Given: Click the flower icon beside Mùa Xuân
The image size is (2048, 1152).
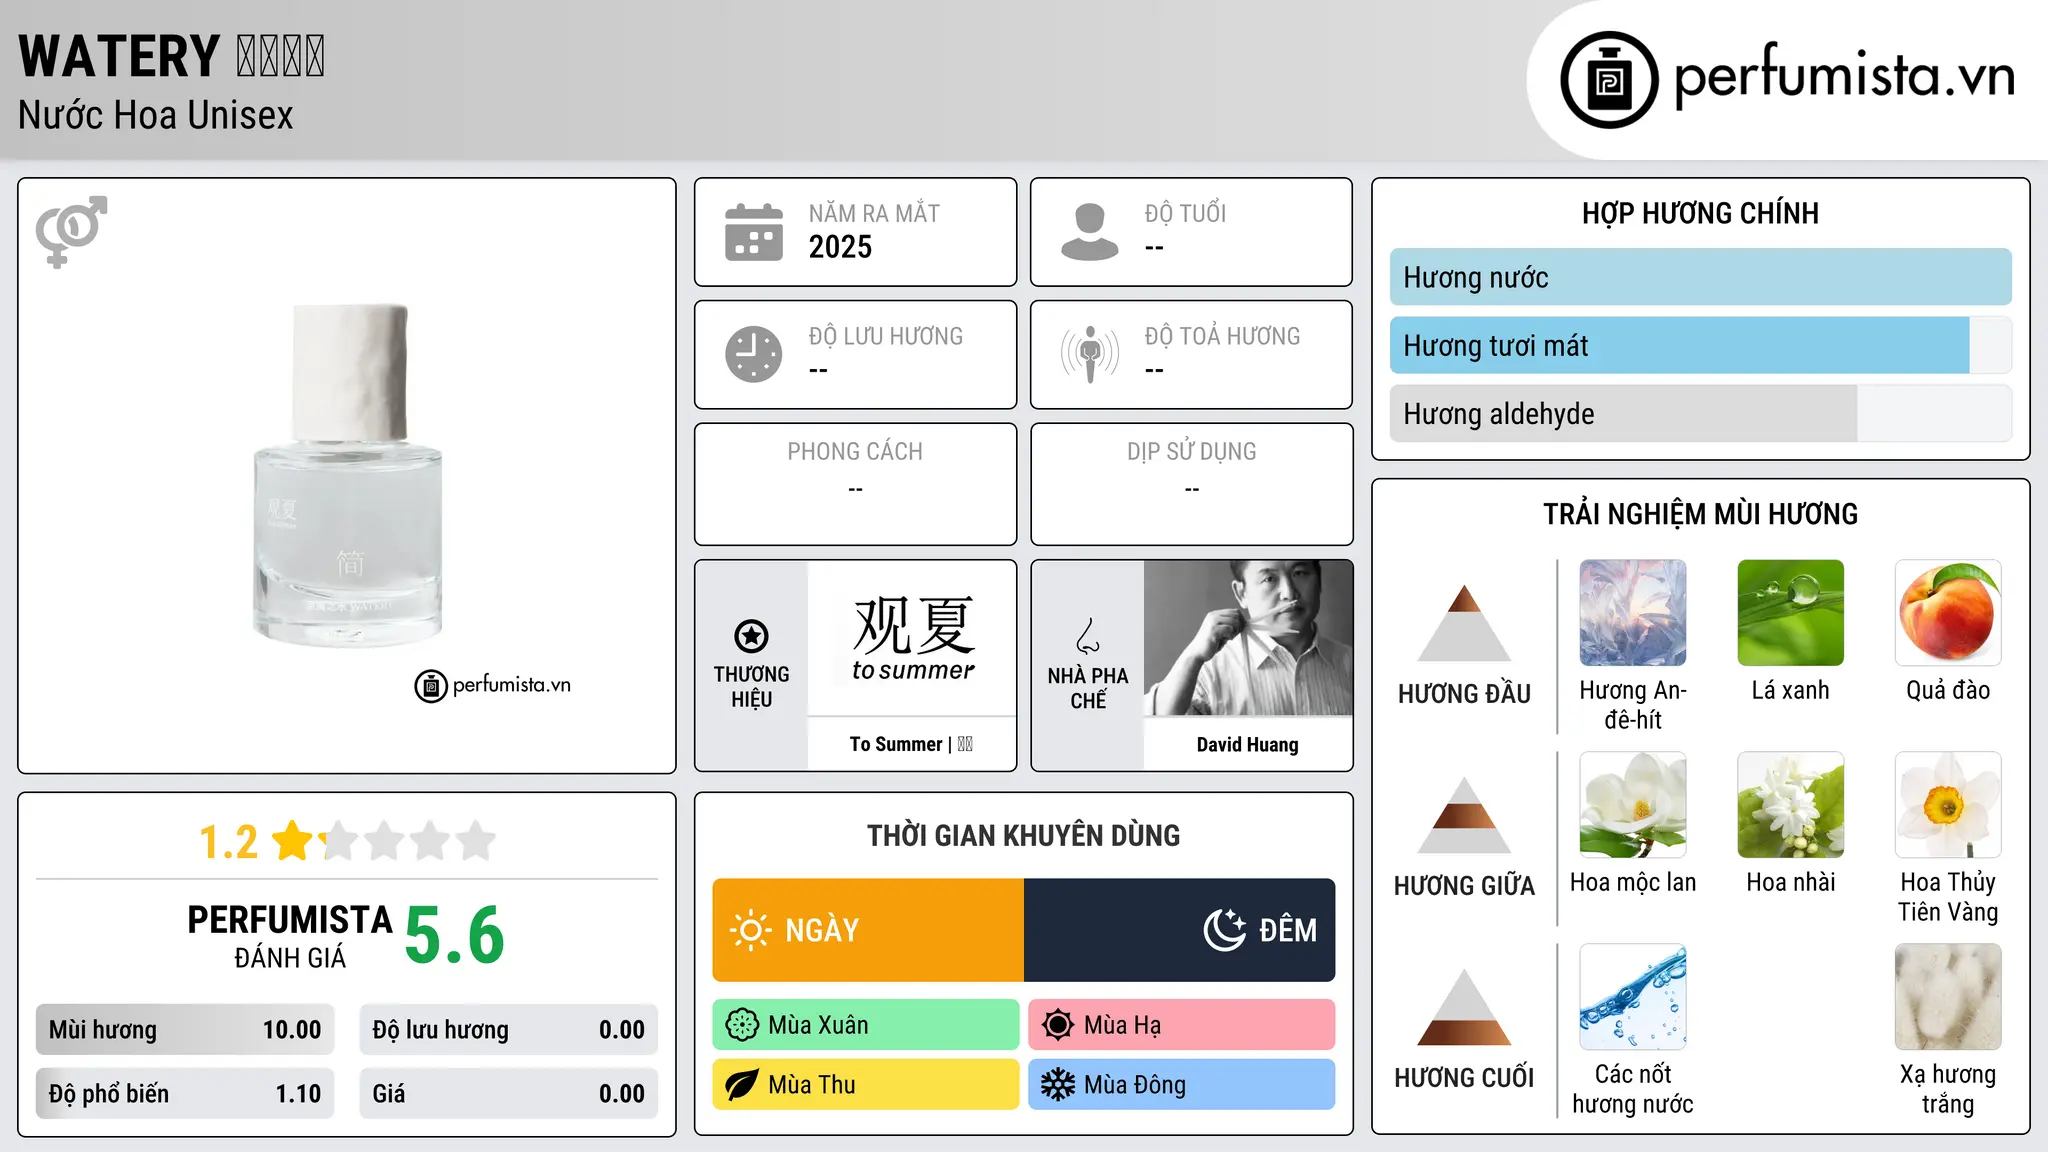Looking at the screenshot, I should tap(742, 1025).
